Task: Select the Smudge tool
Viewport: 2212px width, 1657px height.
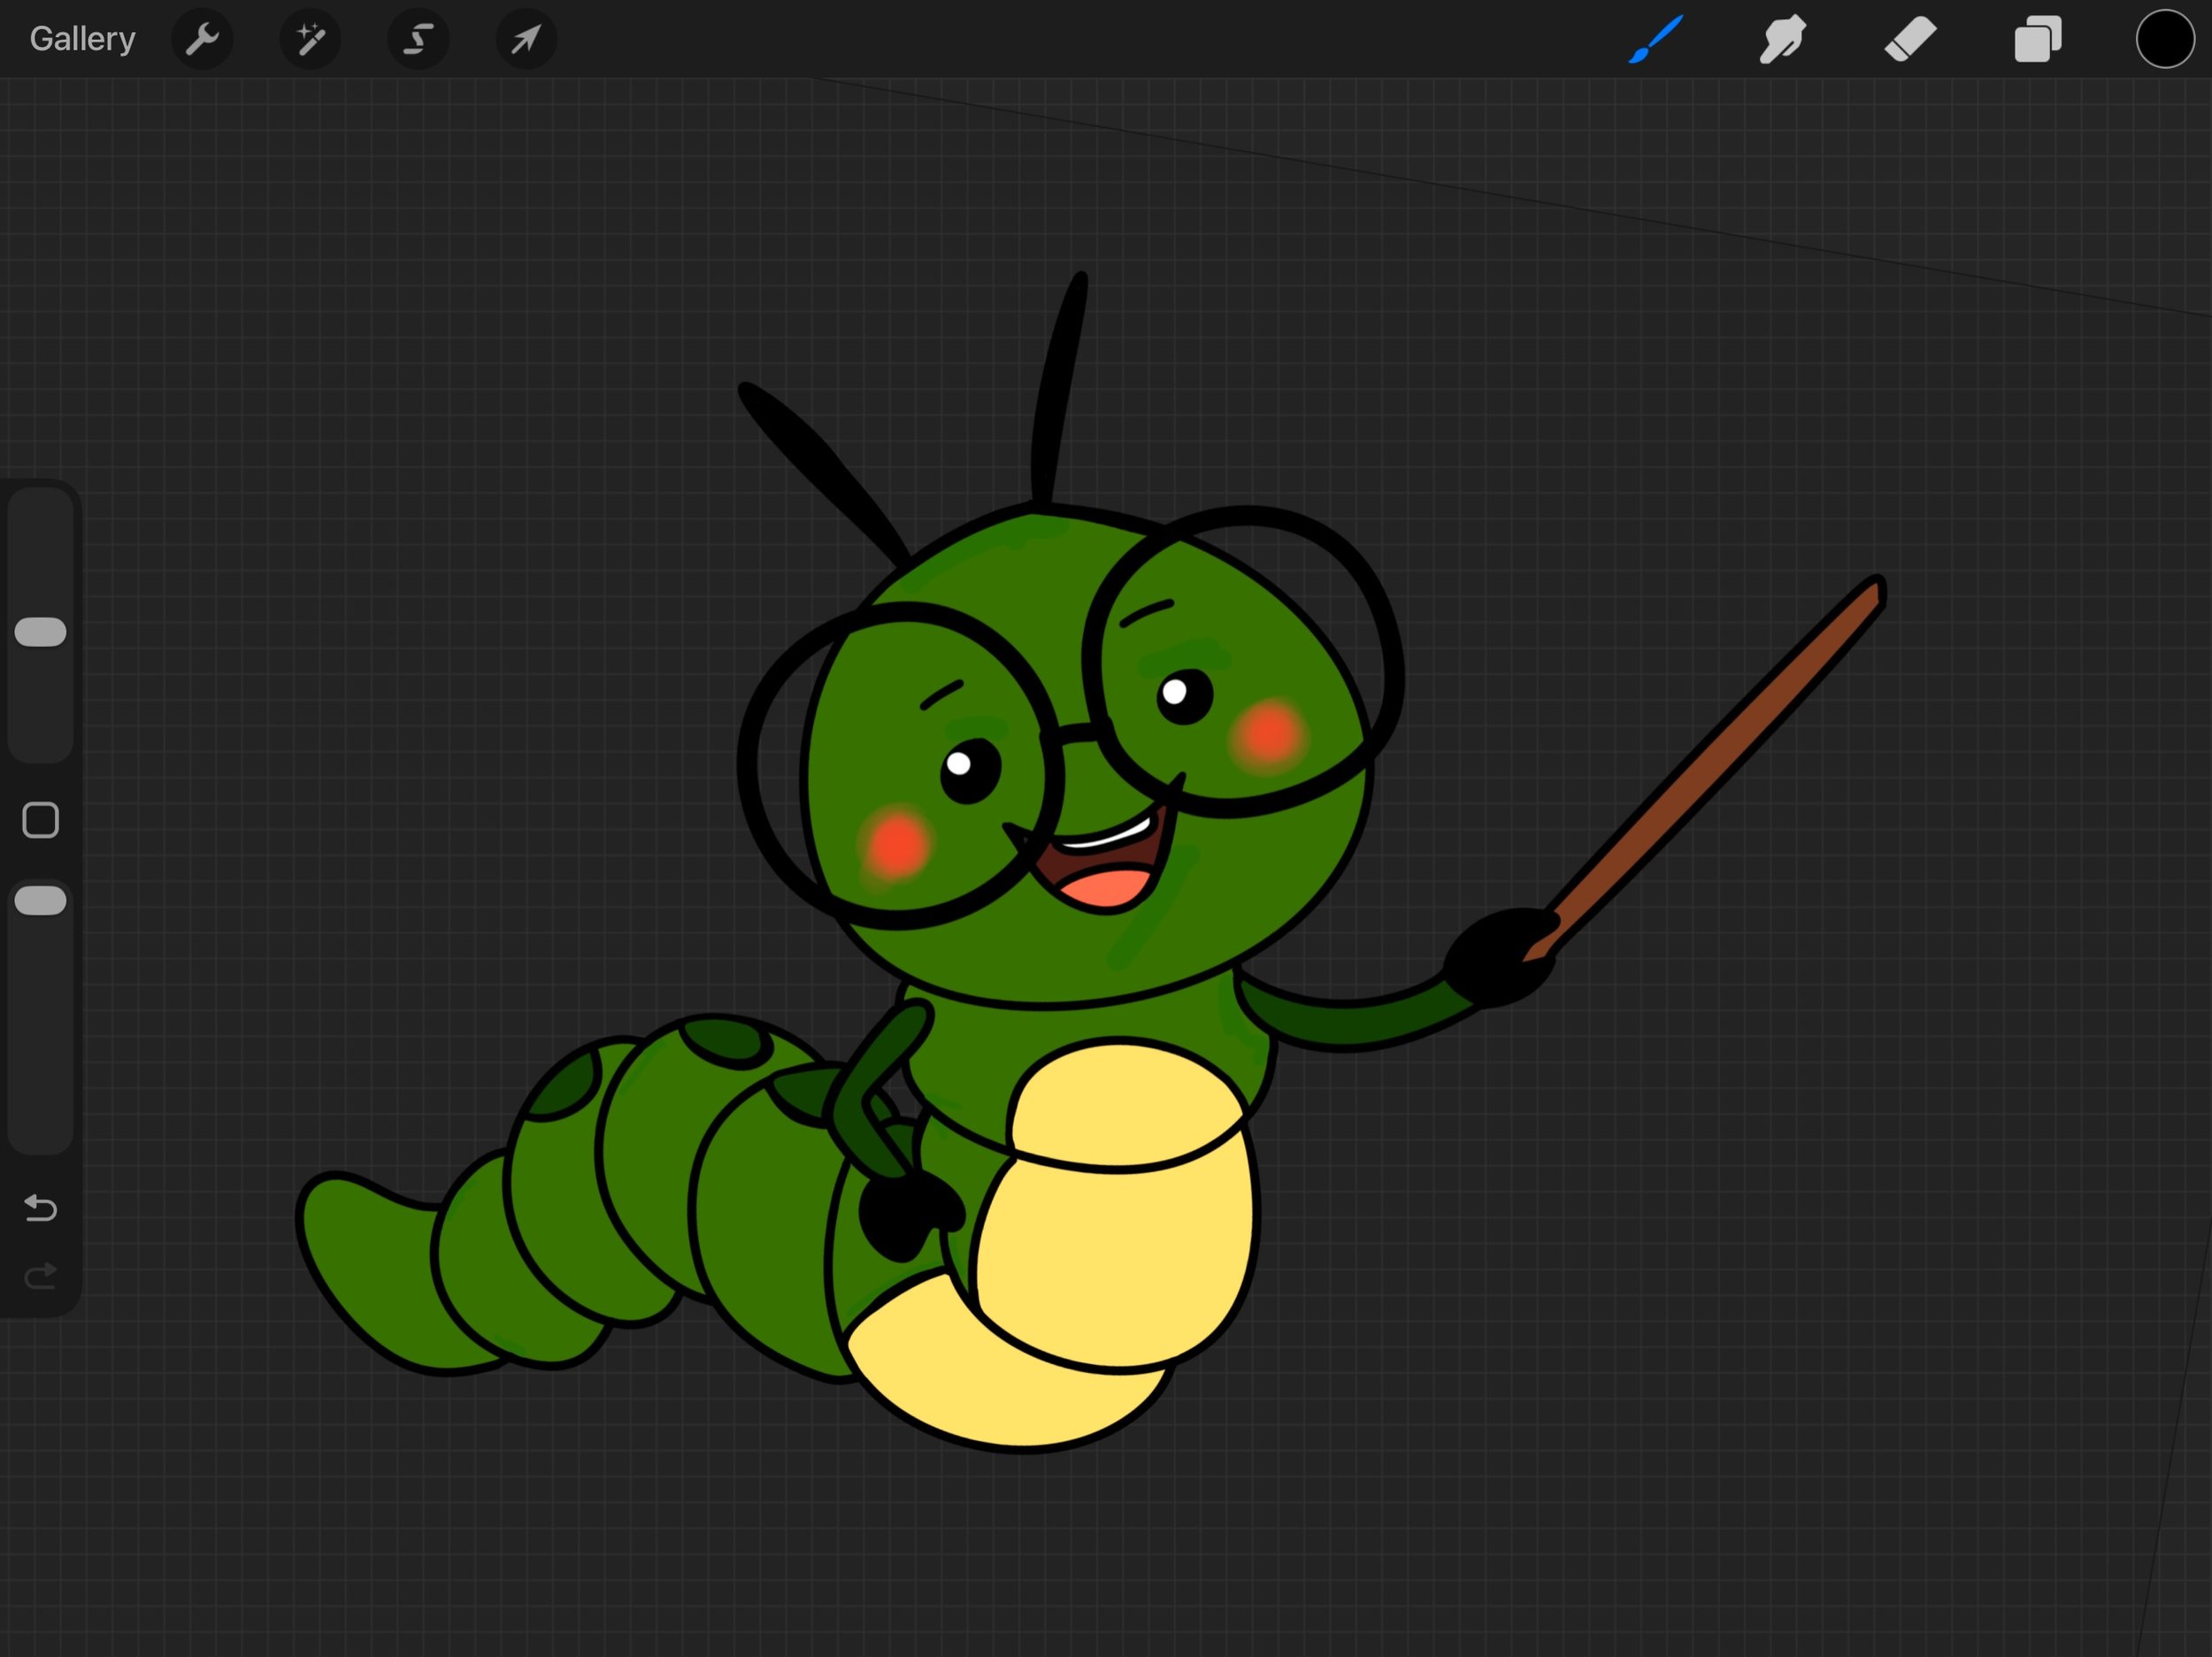Action: tap(1783, 39)
